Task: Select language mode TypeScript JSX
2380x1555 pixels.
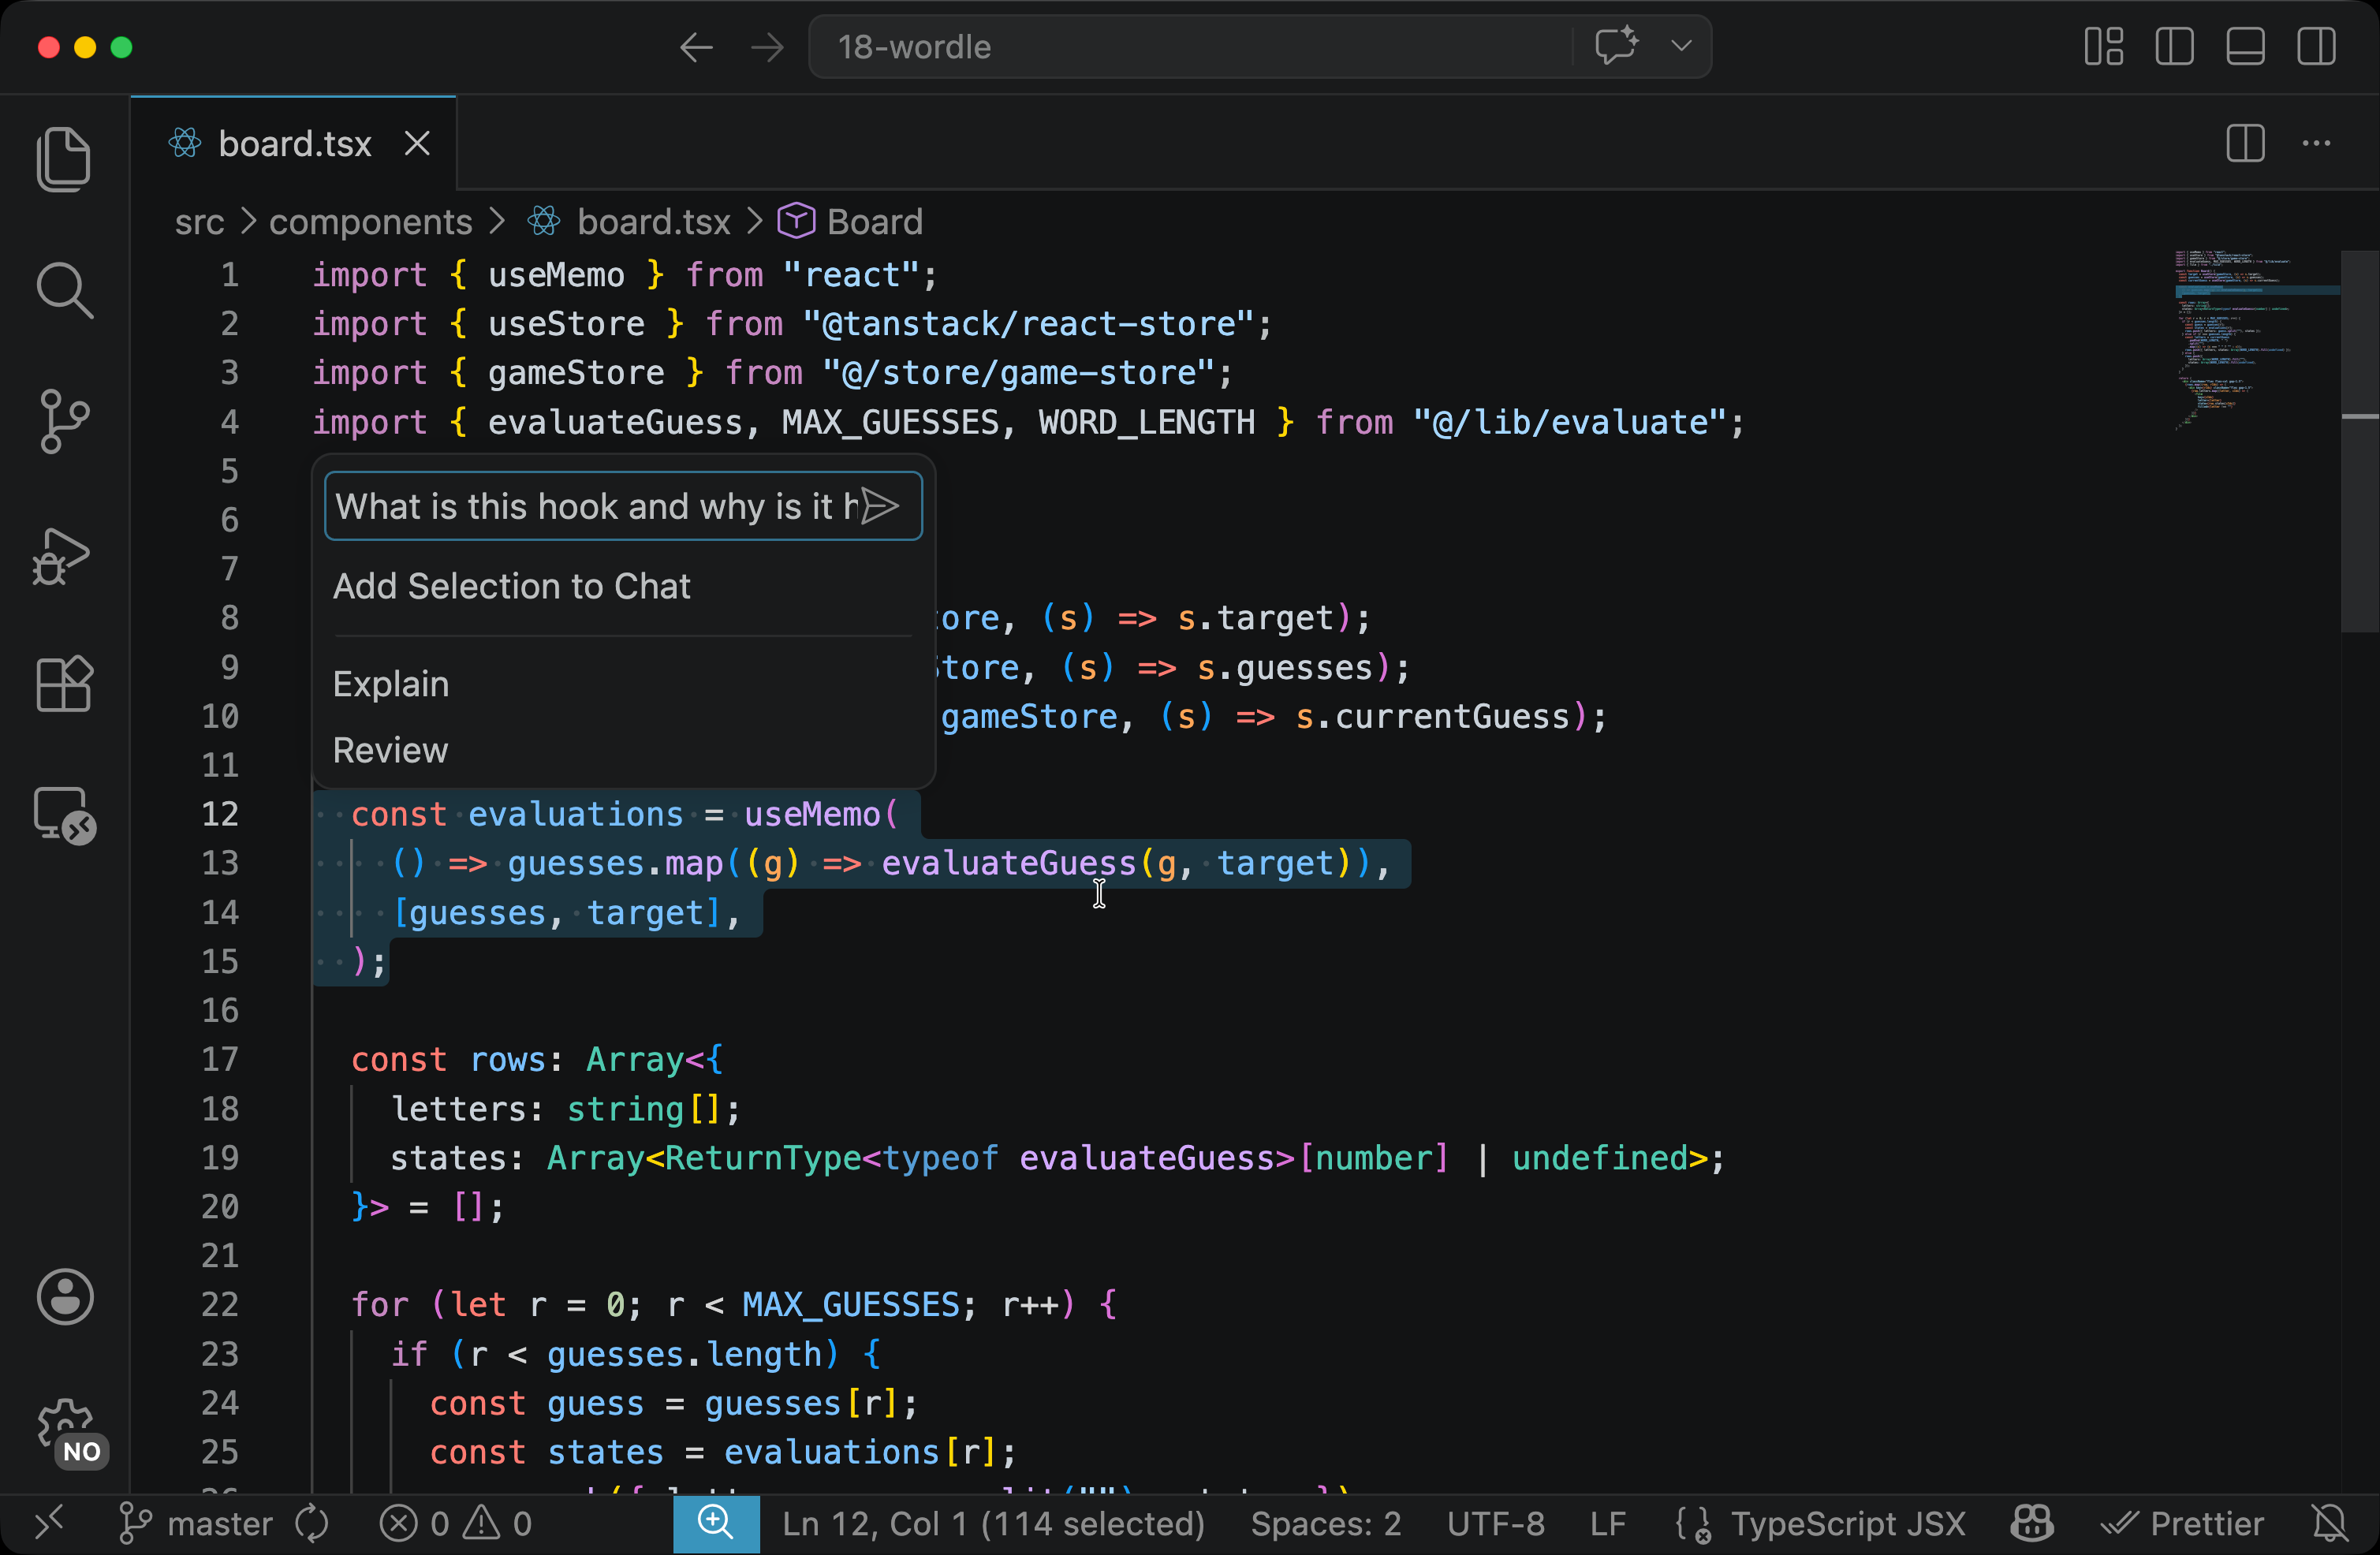Action: (1848, 1524)
